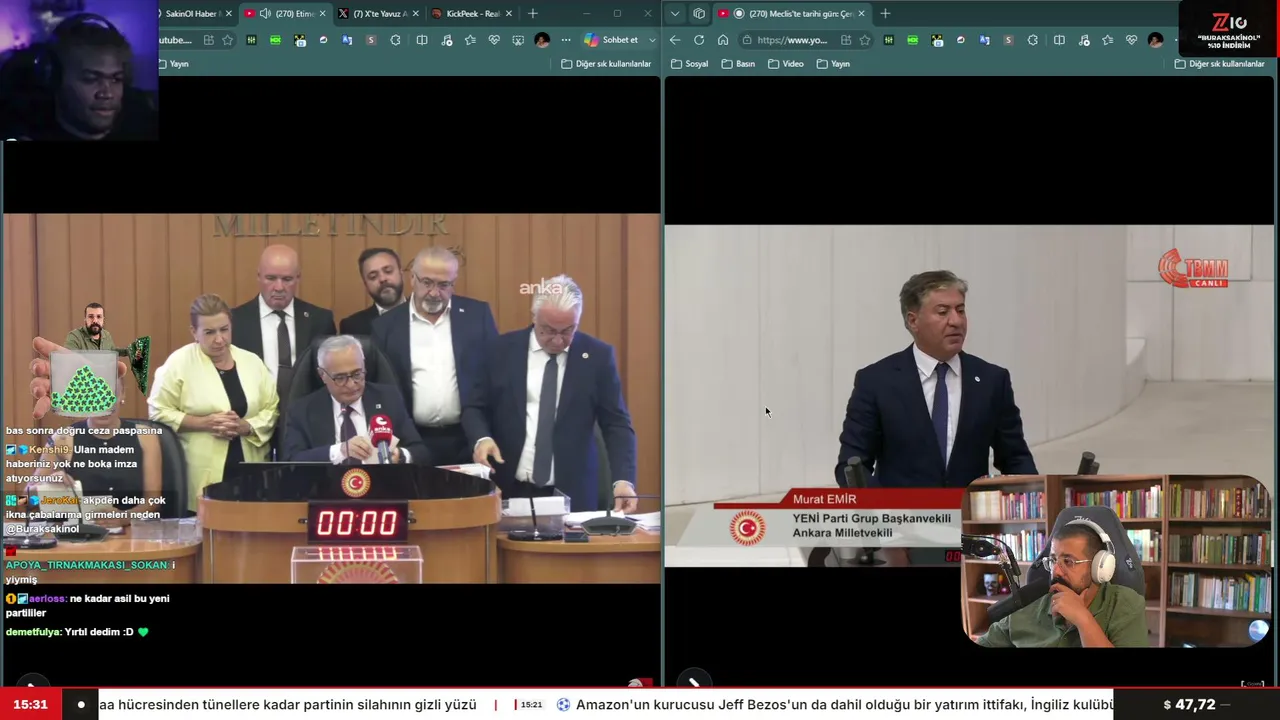Image resolution: width=1280 pixels, height=720 pixels.
Task: Click the app-available icon in right address bar
Action: click(847, 40)
